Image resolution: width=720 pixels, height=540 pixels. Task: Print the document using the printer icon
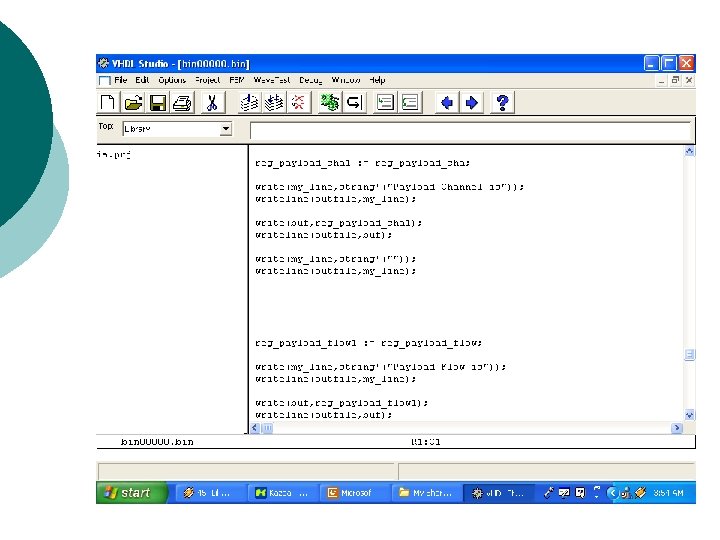point(182,102)
